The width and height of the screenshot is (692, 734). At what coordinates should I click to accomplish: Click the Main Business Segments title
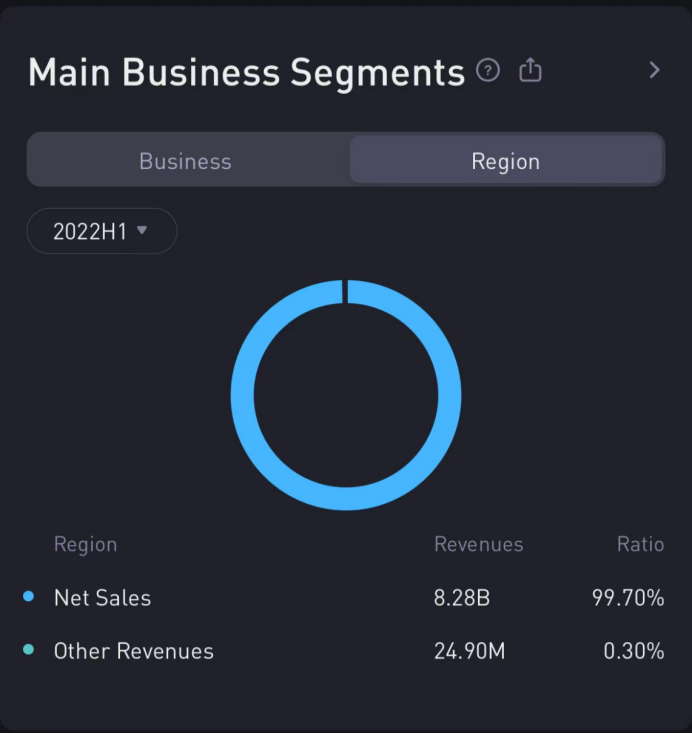(246, 72)
